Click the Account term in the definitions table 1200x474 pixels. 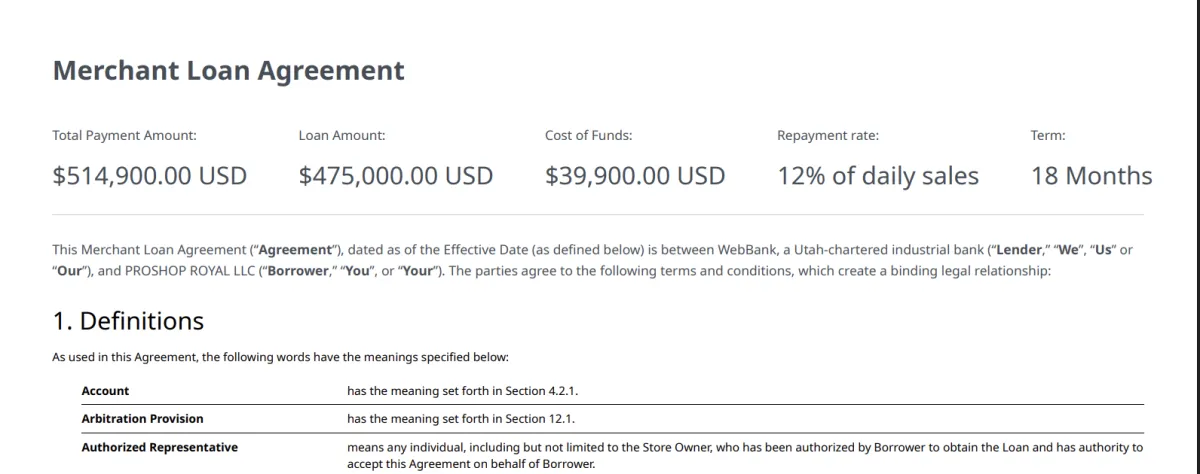click(x=105, y=391)
